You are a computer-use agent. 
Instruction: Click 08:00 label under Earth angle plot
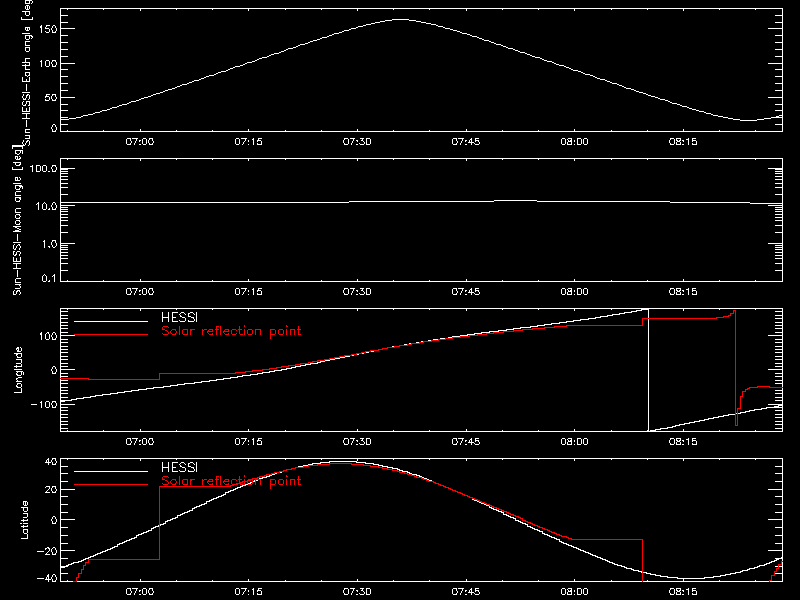tap(574, 141)
